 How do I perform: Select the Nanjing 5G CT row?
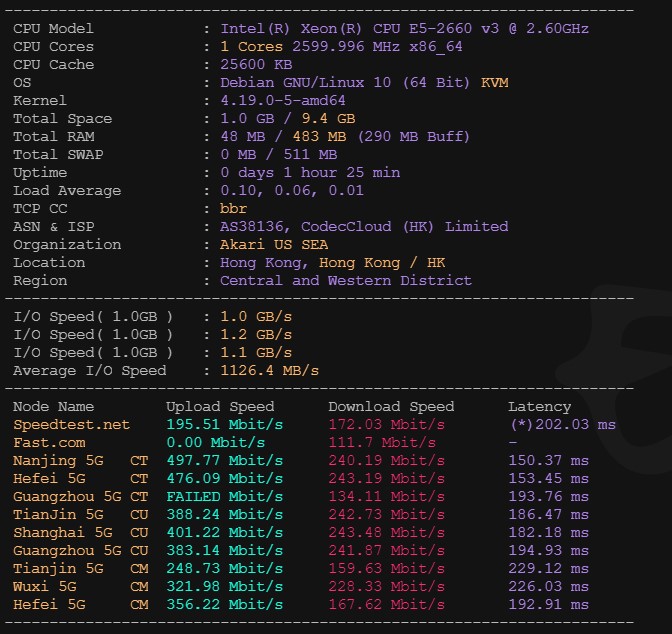(301, 461)
